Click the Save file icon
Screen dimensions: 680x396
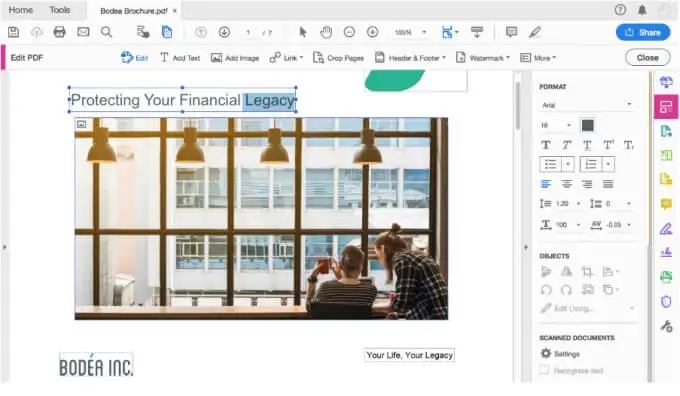[x=13, y=32]
